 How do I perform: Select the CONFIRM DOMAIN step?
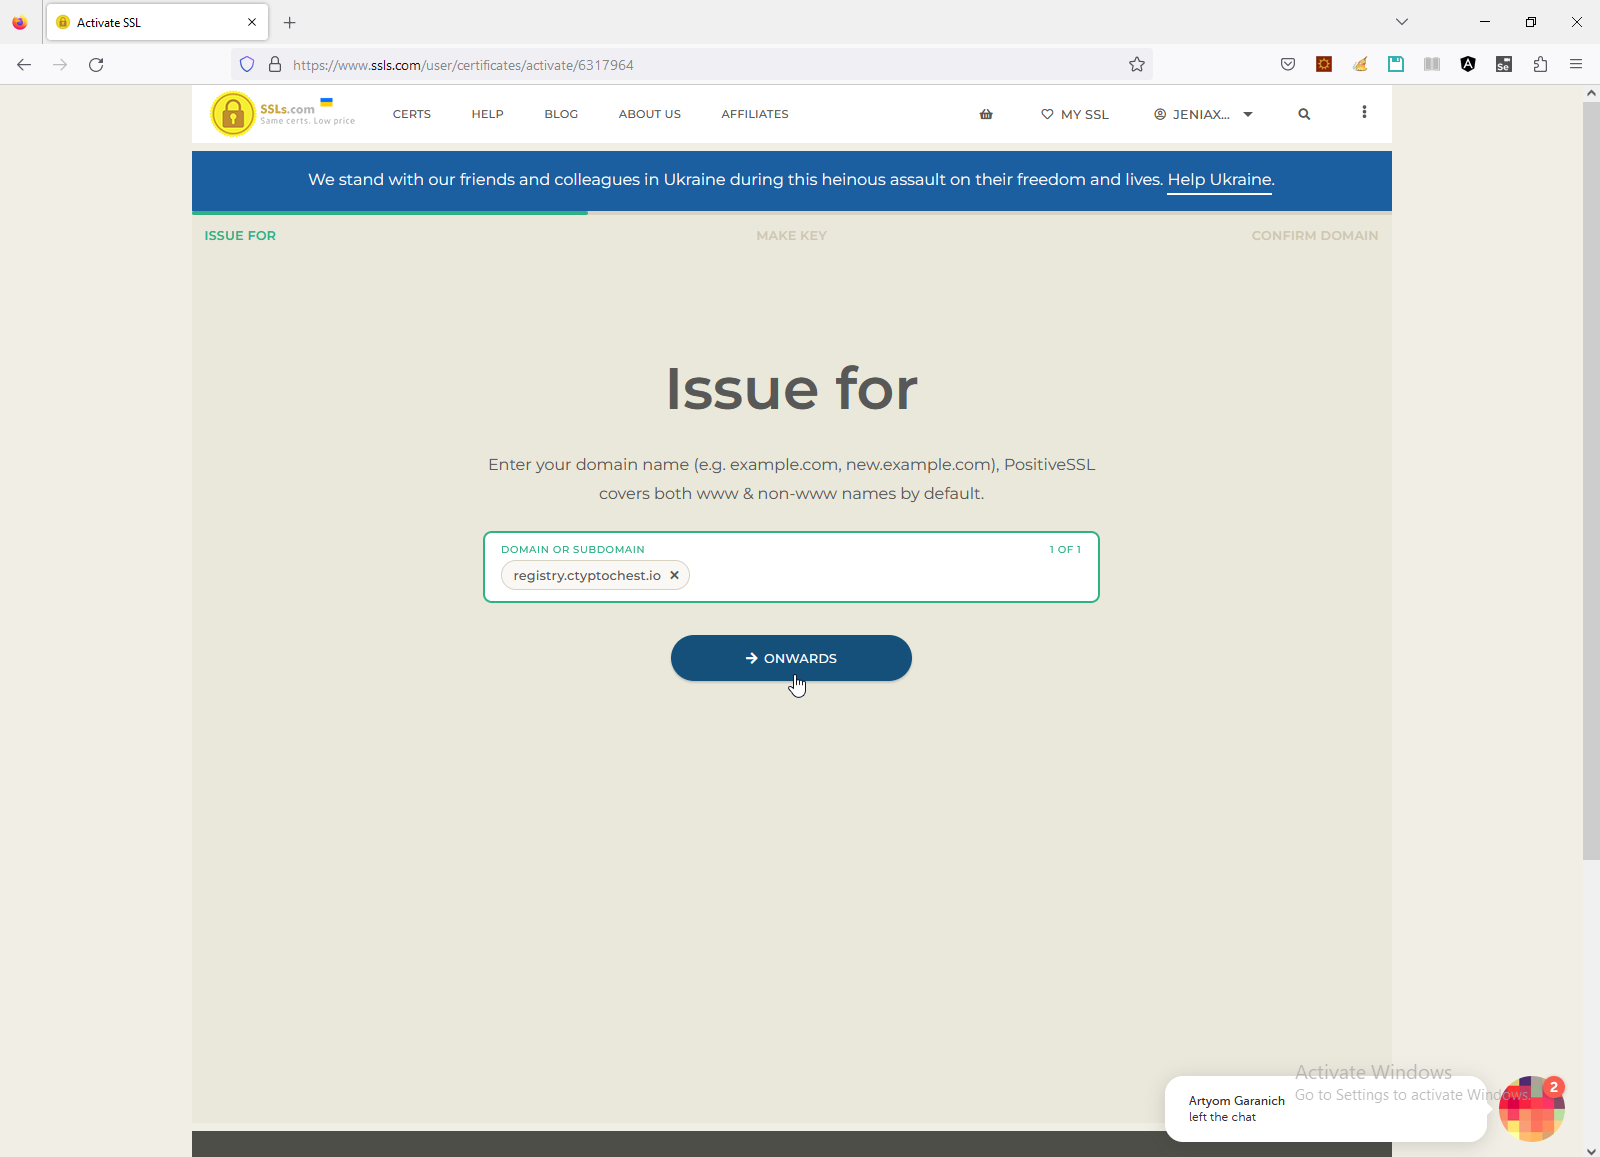1315,236
